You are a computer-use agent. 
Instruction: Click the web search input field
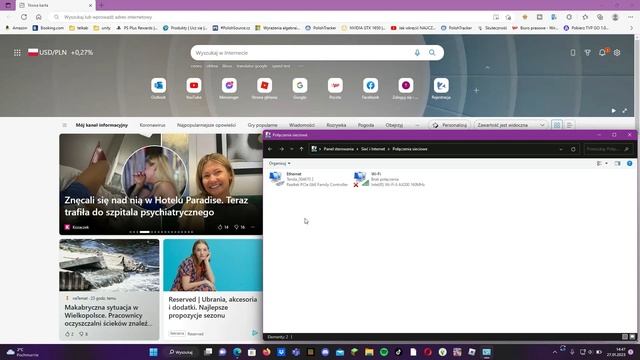click(302, 53)
